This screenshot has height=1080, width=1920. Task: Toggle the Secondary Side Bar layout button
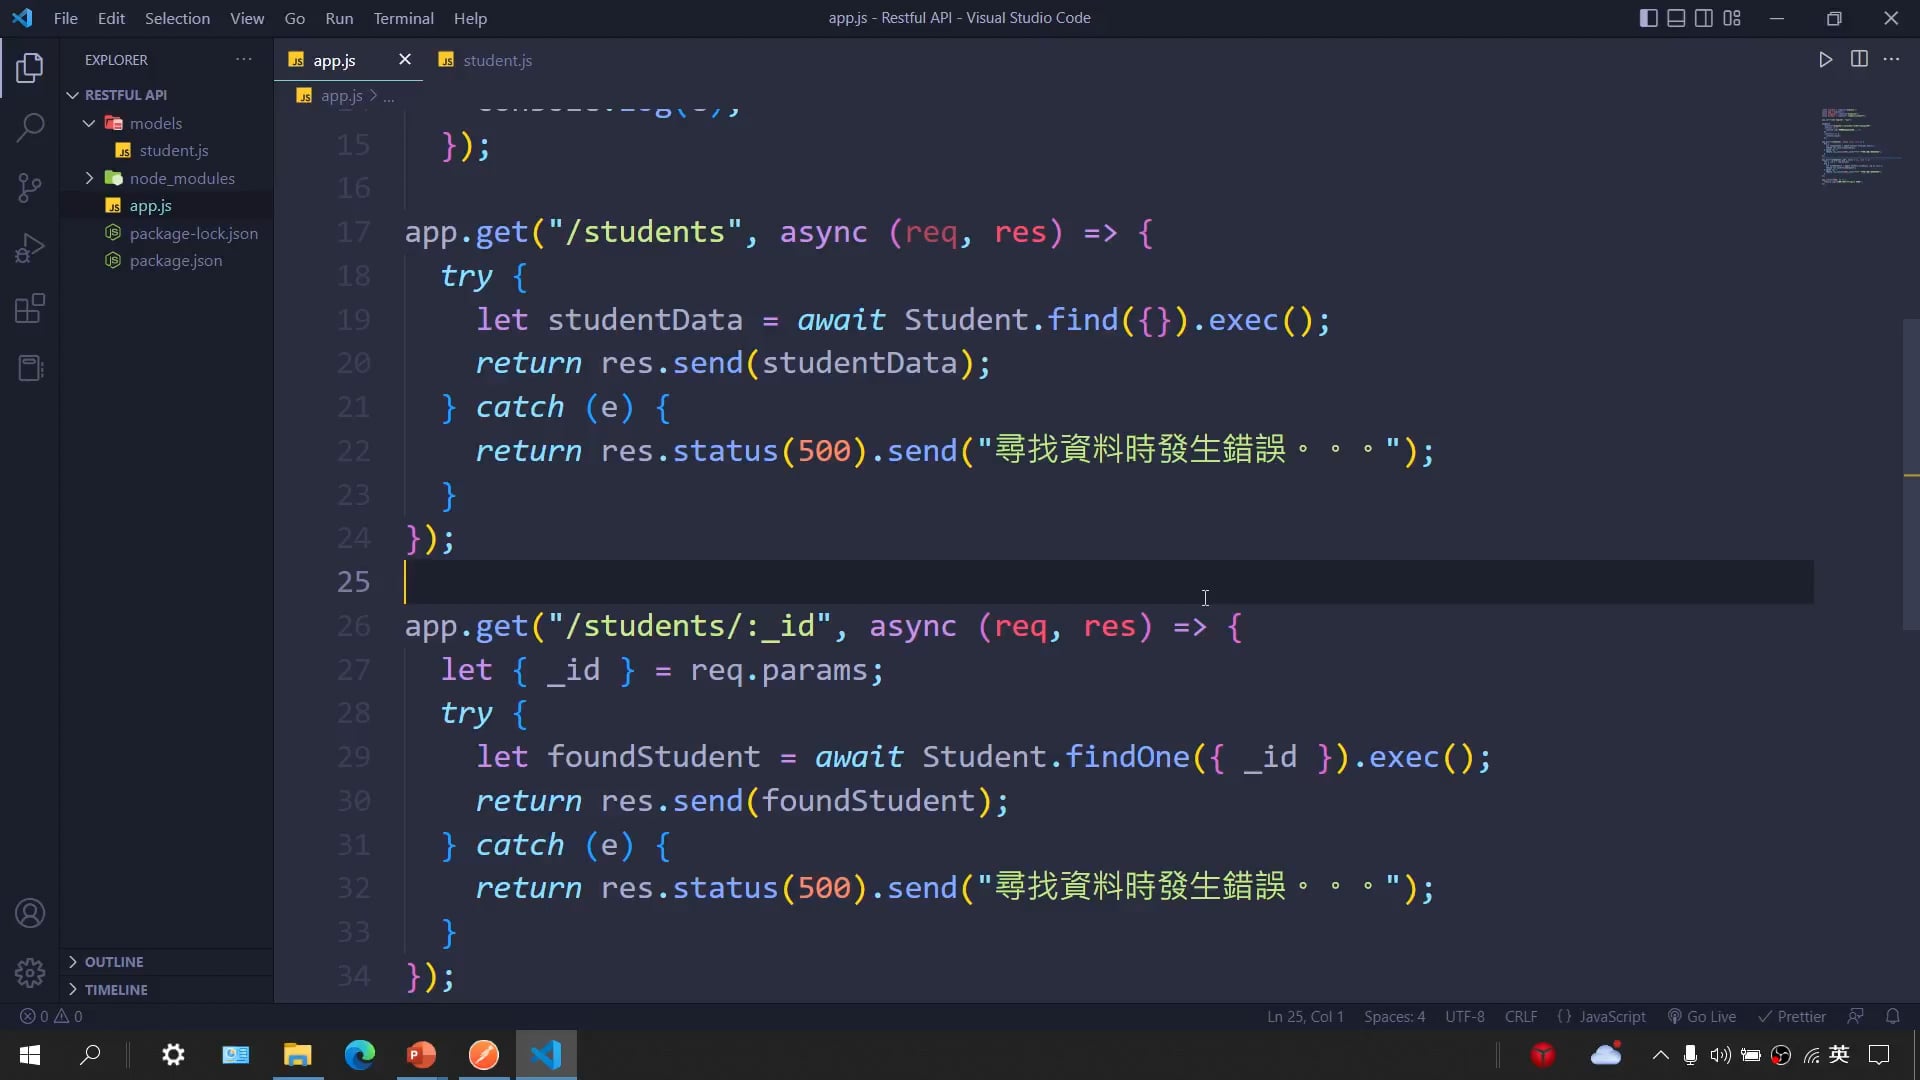tap(1704, 18)
